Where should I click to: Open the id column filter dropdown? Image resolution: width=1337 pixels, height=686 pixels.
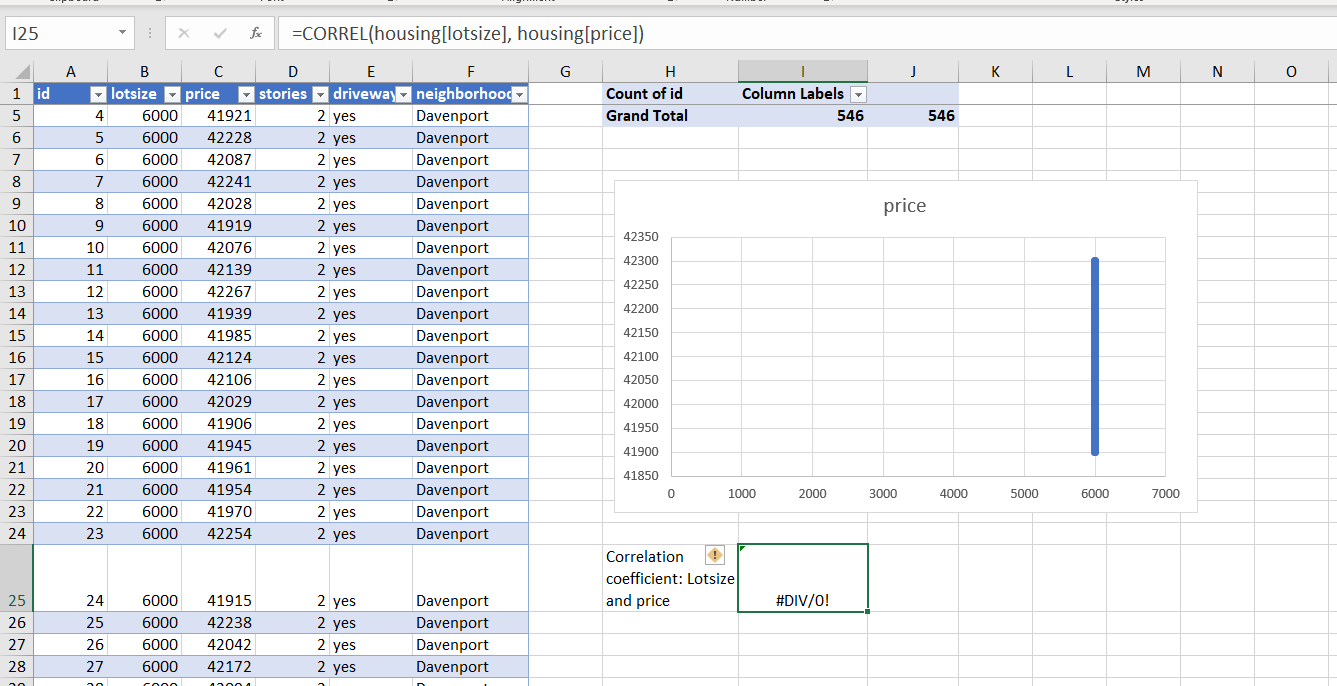pyautogui.click(x=98, y=94)
